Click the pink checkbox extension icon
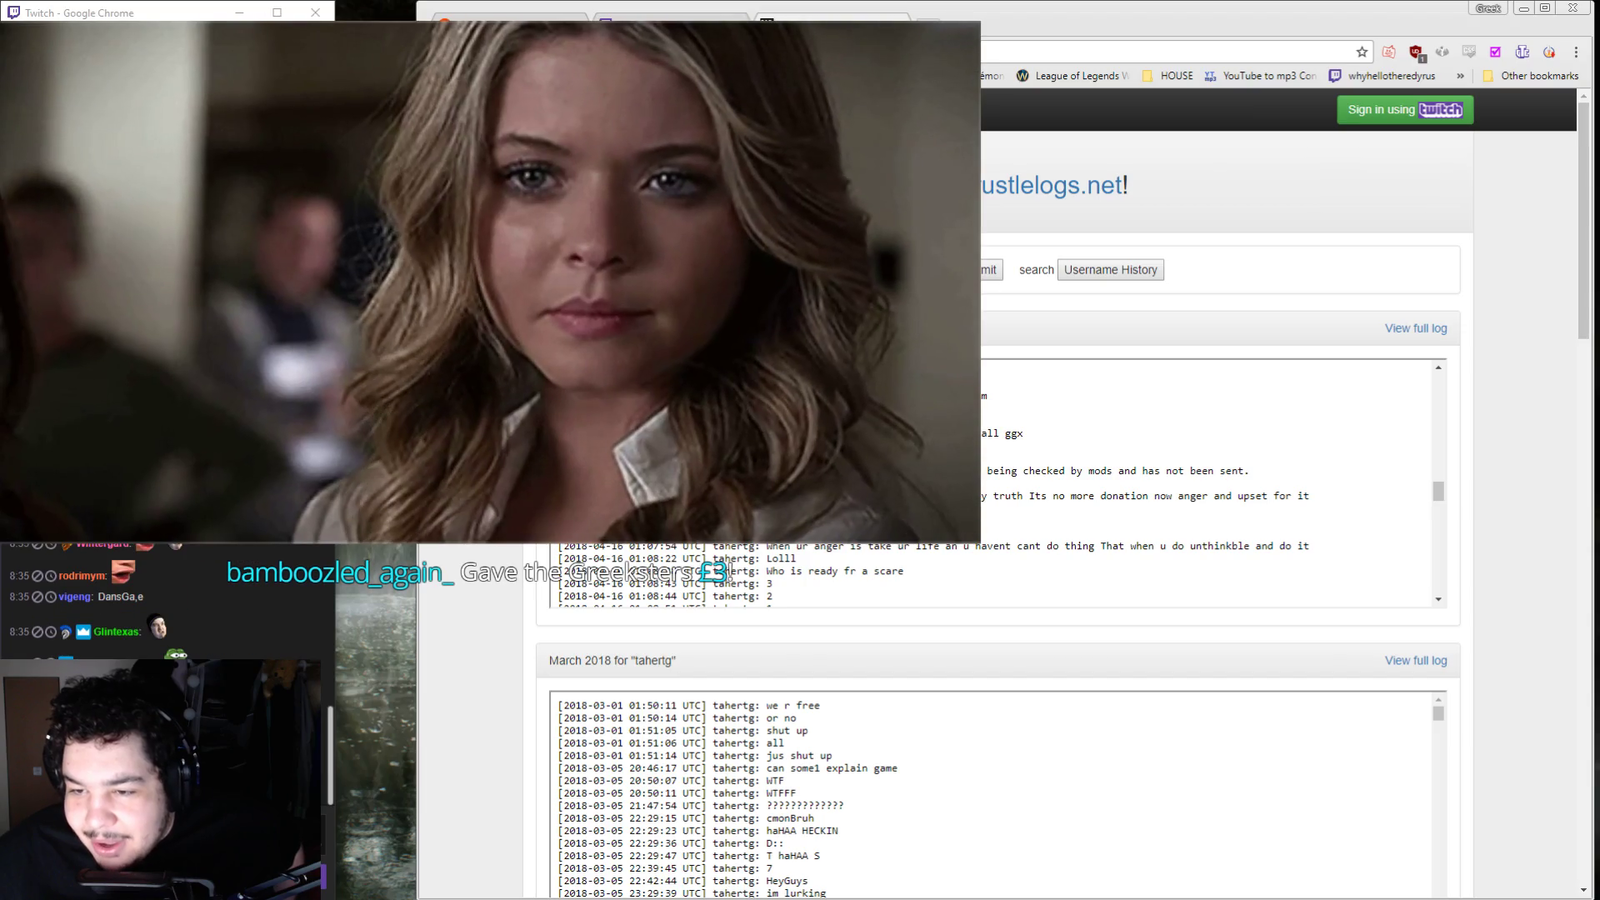Viewport: 1600px width, 900px height. tap(1495, 52)
